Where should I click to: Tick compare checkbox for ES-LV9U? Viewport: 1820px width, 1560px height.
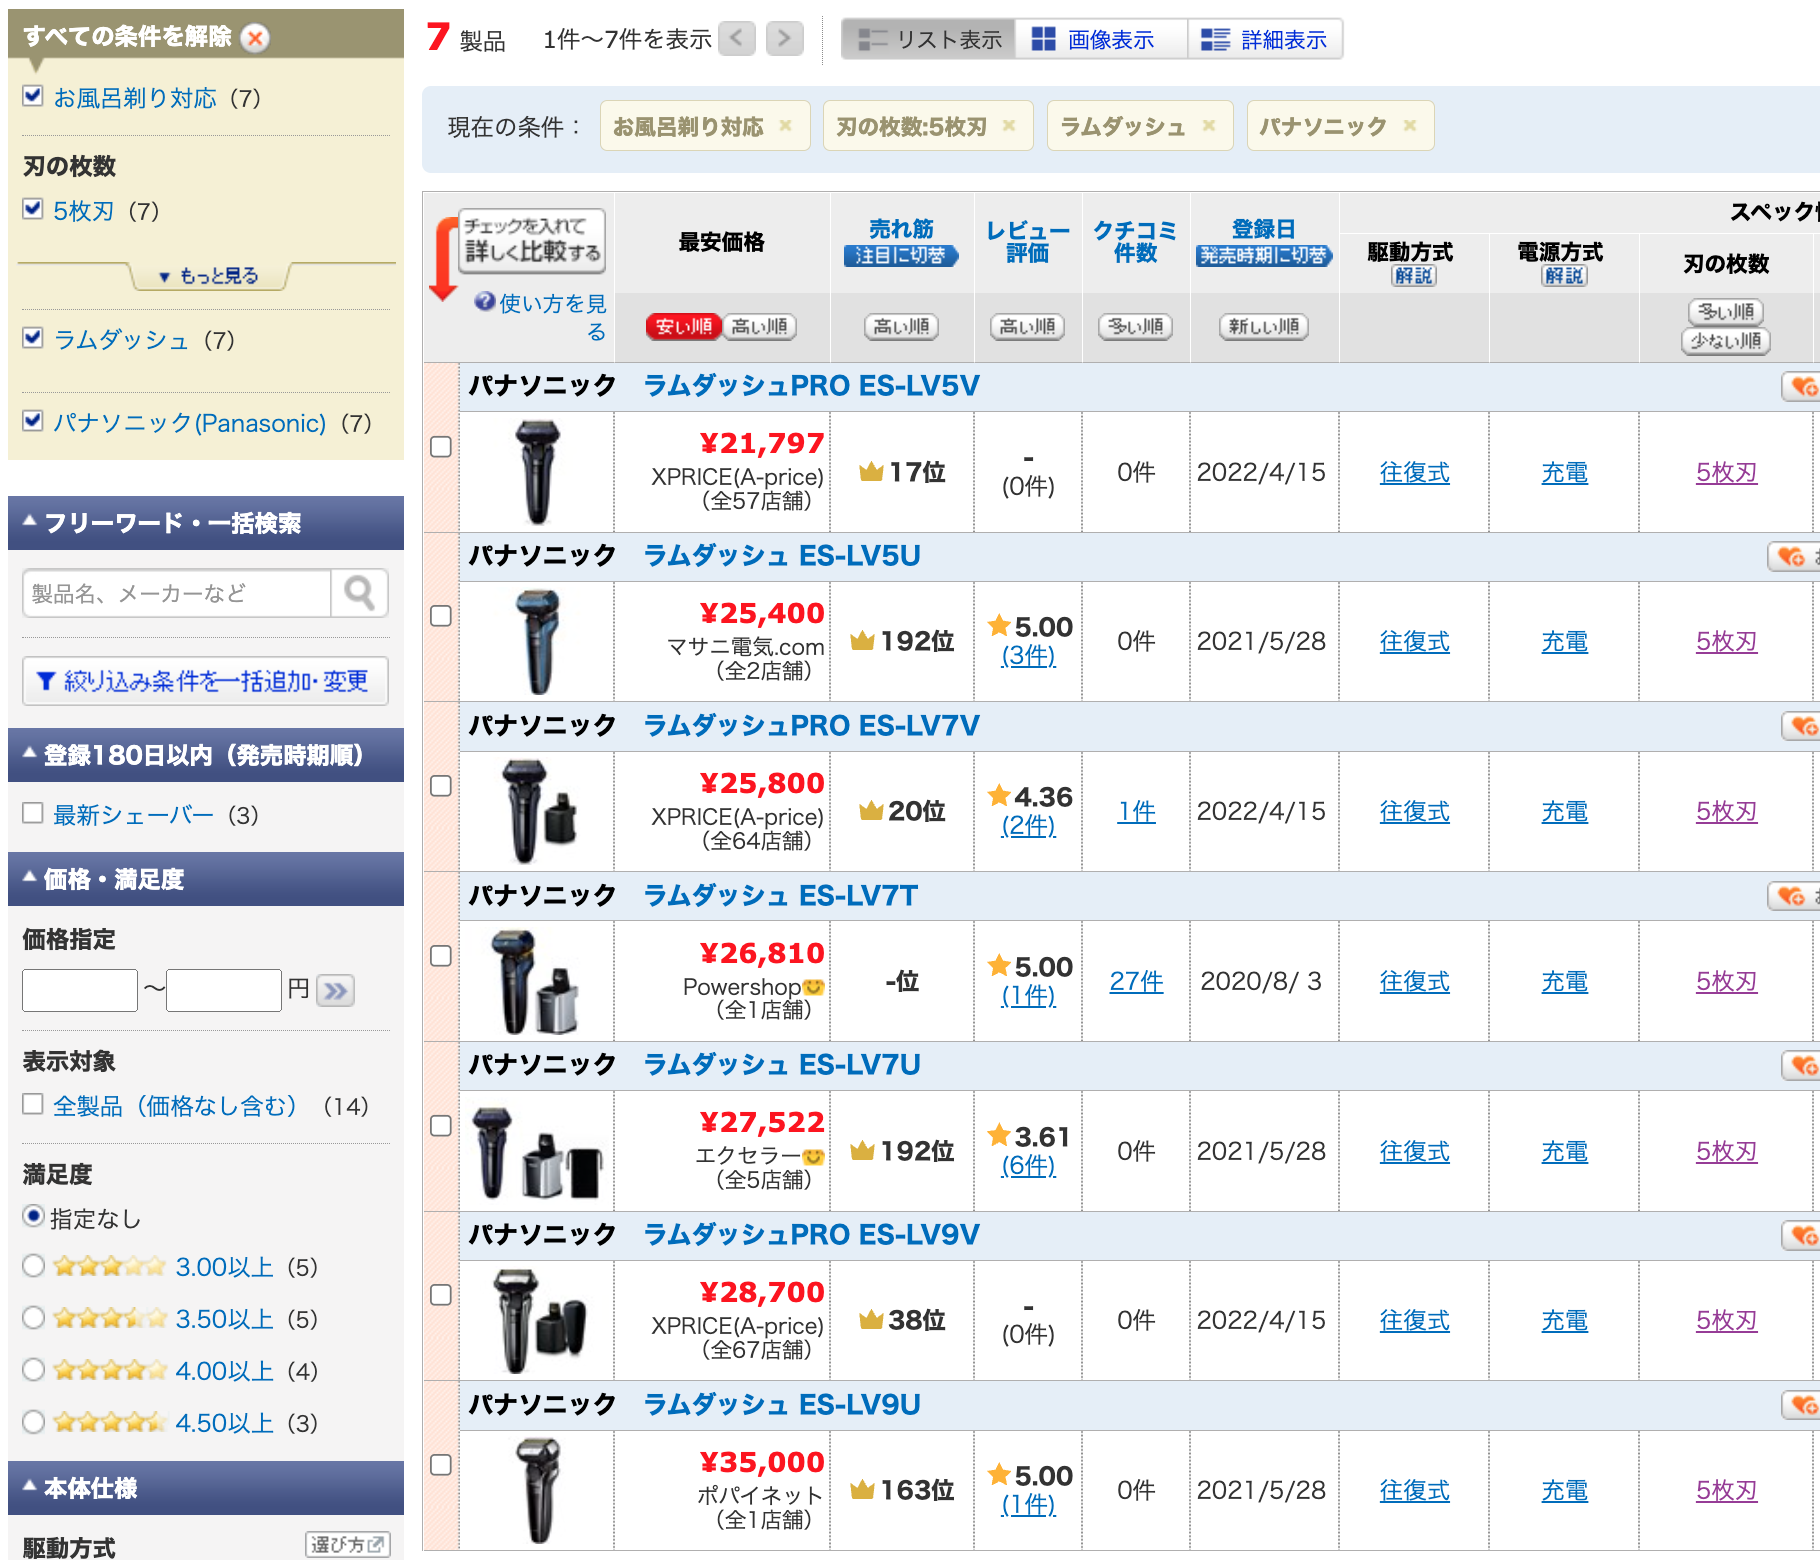click(x=441, y=1465)
